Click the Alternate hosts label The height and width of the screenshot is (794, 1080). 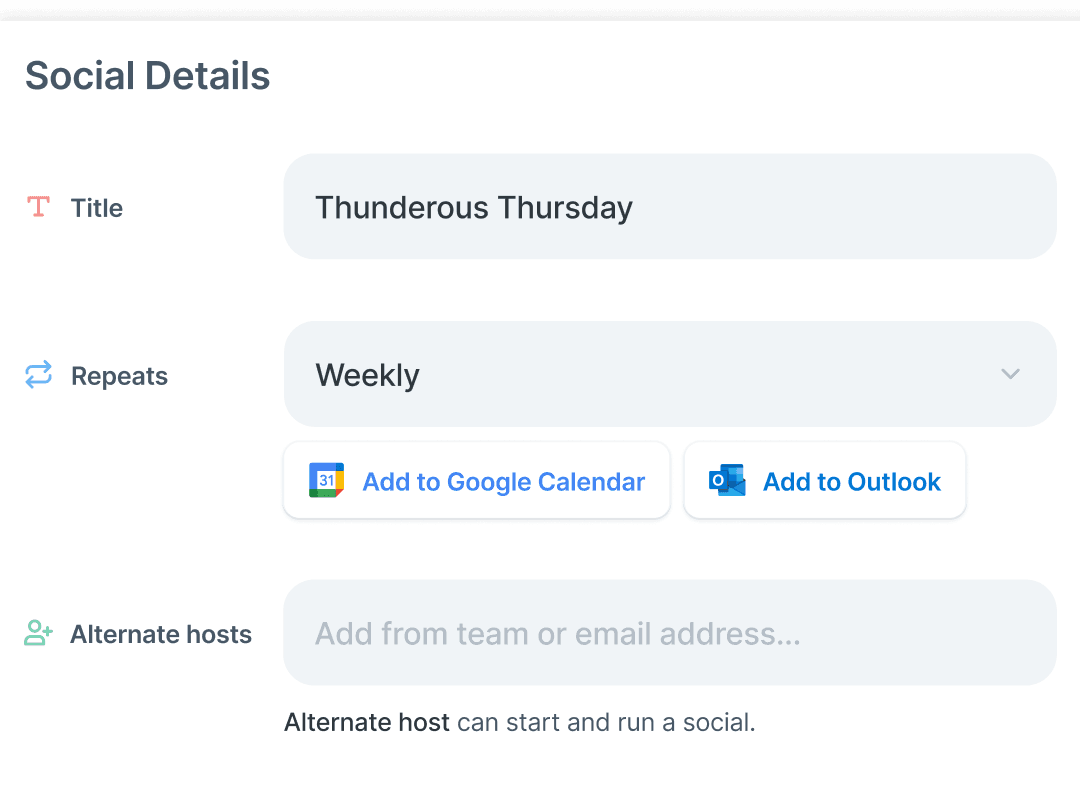(161, 633)
